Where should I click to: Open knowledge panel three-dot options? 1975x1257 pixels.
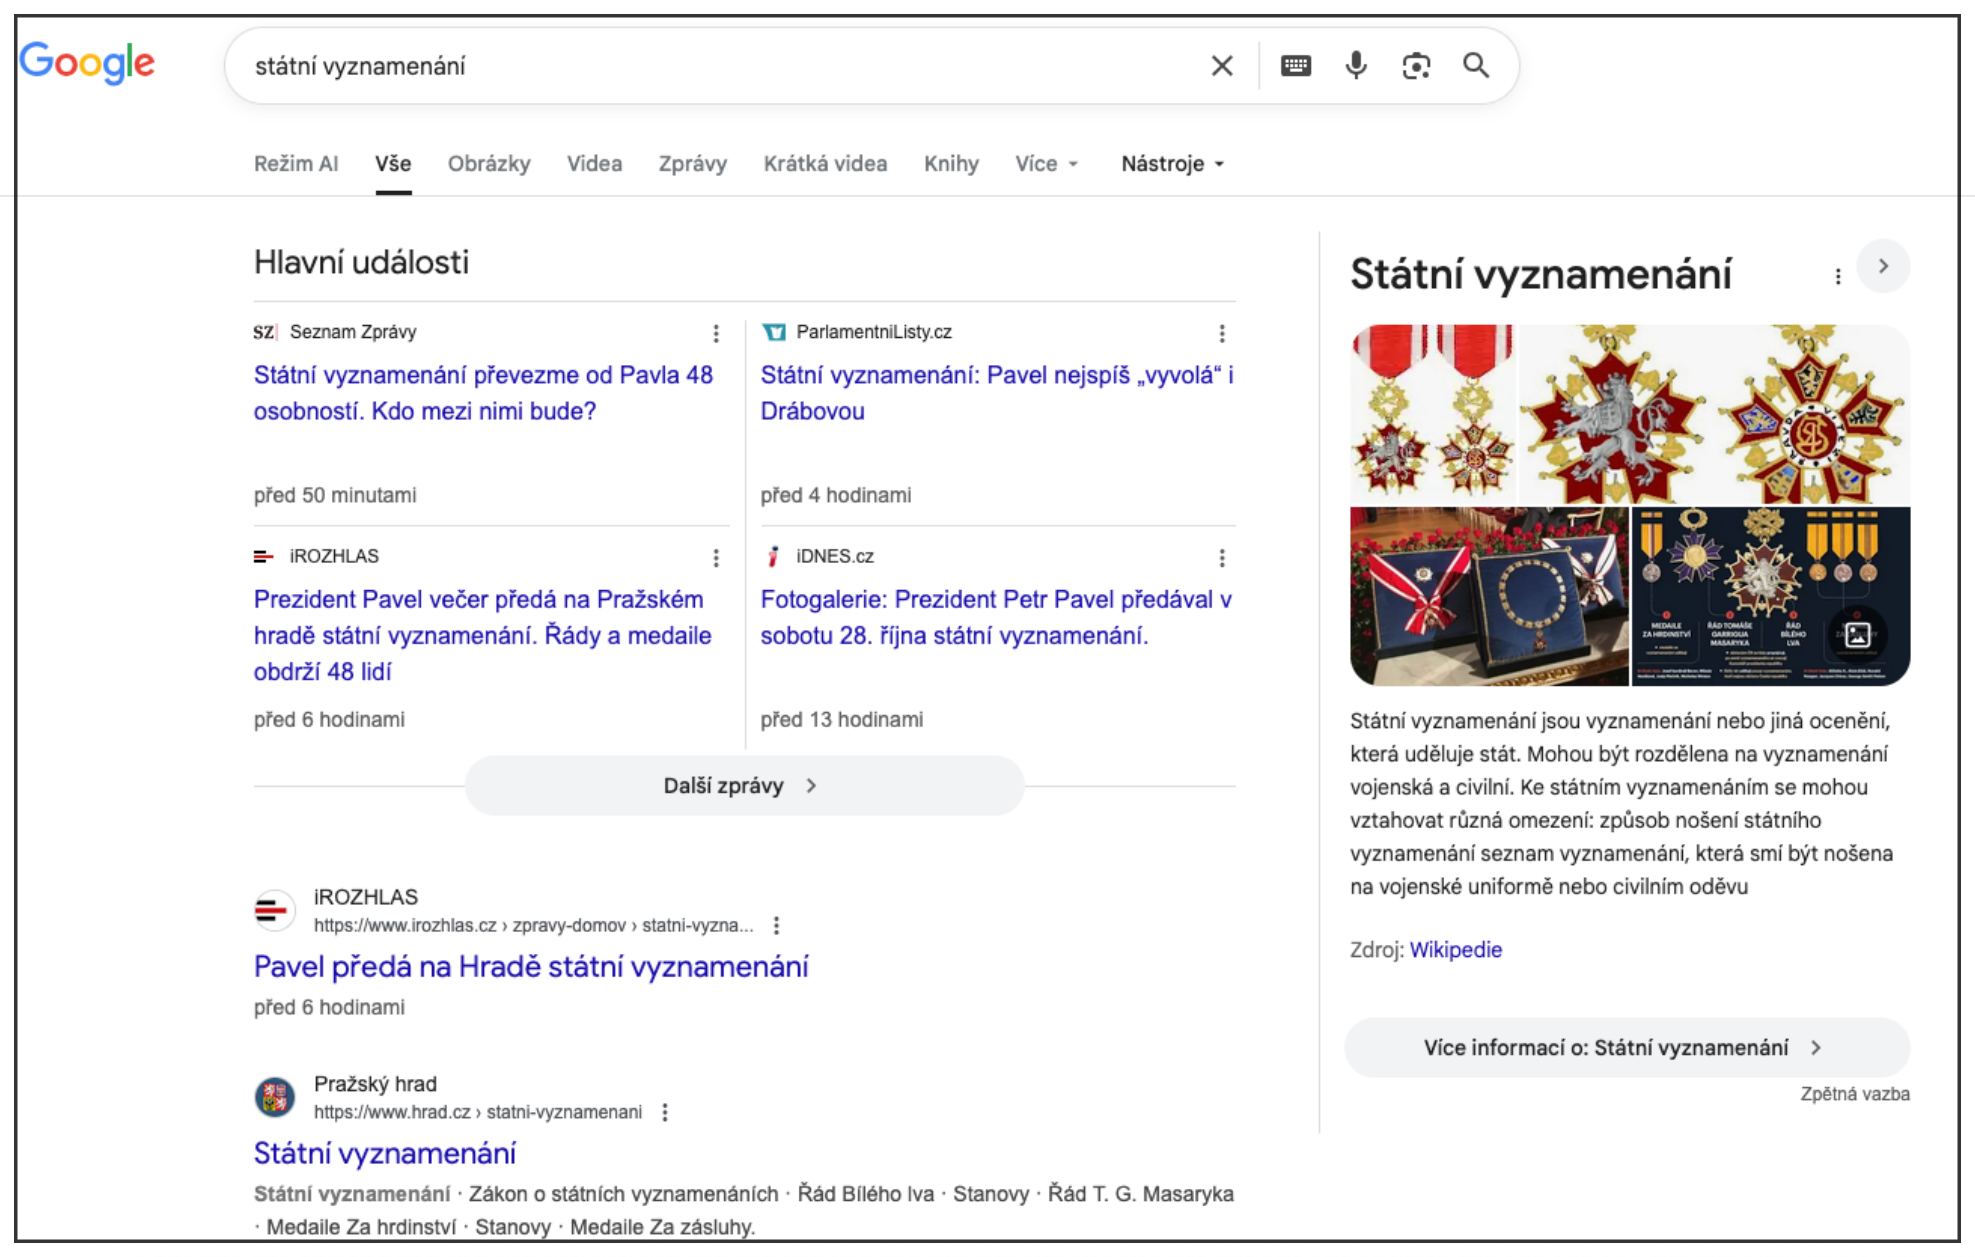point(1837,277)
